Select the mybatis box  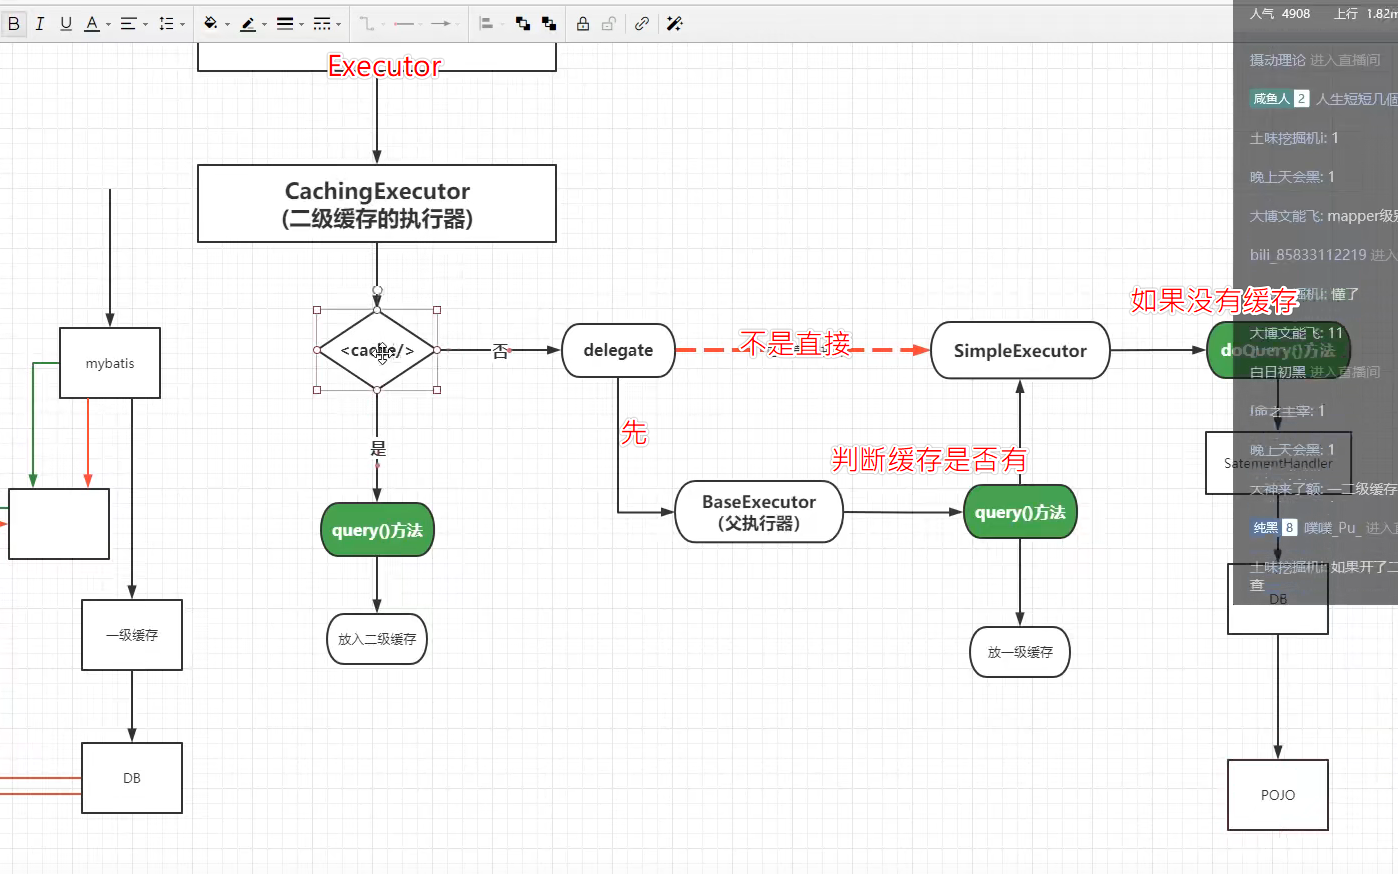pyautogui.click(x=110, y=363)
